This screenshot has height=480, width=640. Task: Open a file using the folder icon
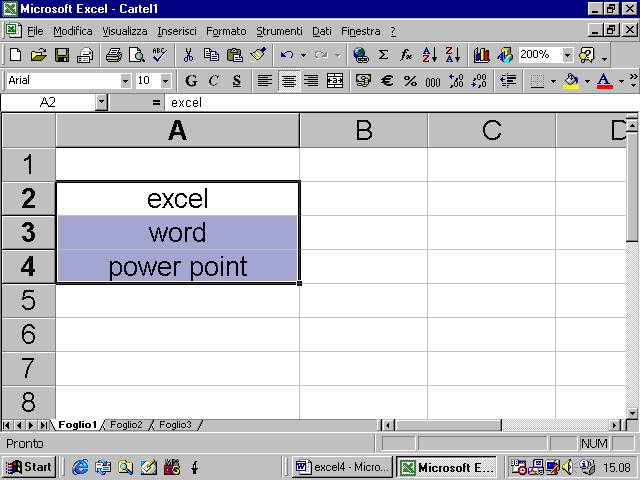(x=38, y=55)
